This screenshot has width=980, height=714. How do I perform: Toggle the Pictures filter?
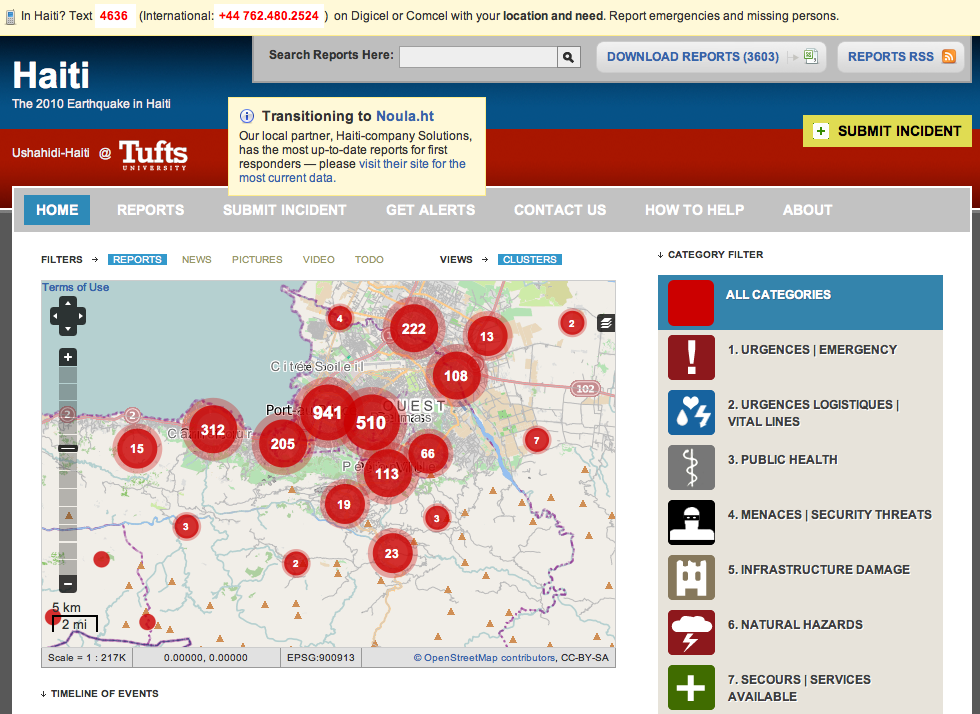[257, 260]
